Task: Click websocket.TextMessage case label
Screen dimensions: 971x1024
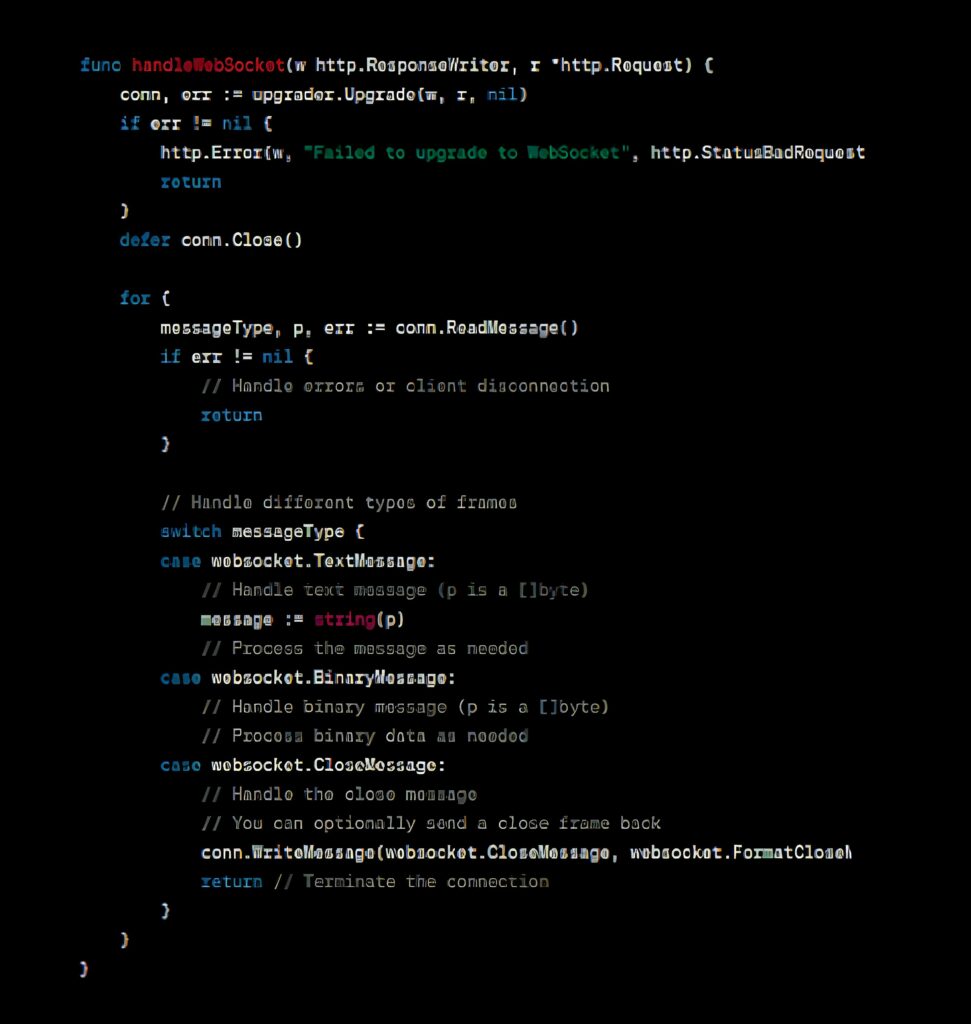Action: tap(323, 562)
